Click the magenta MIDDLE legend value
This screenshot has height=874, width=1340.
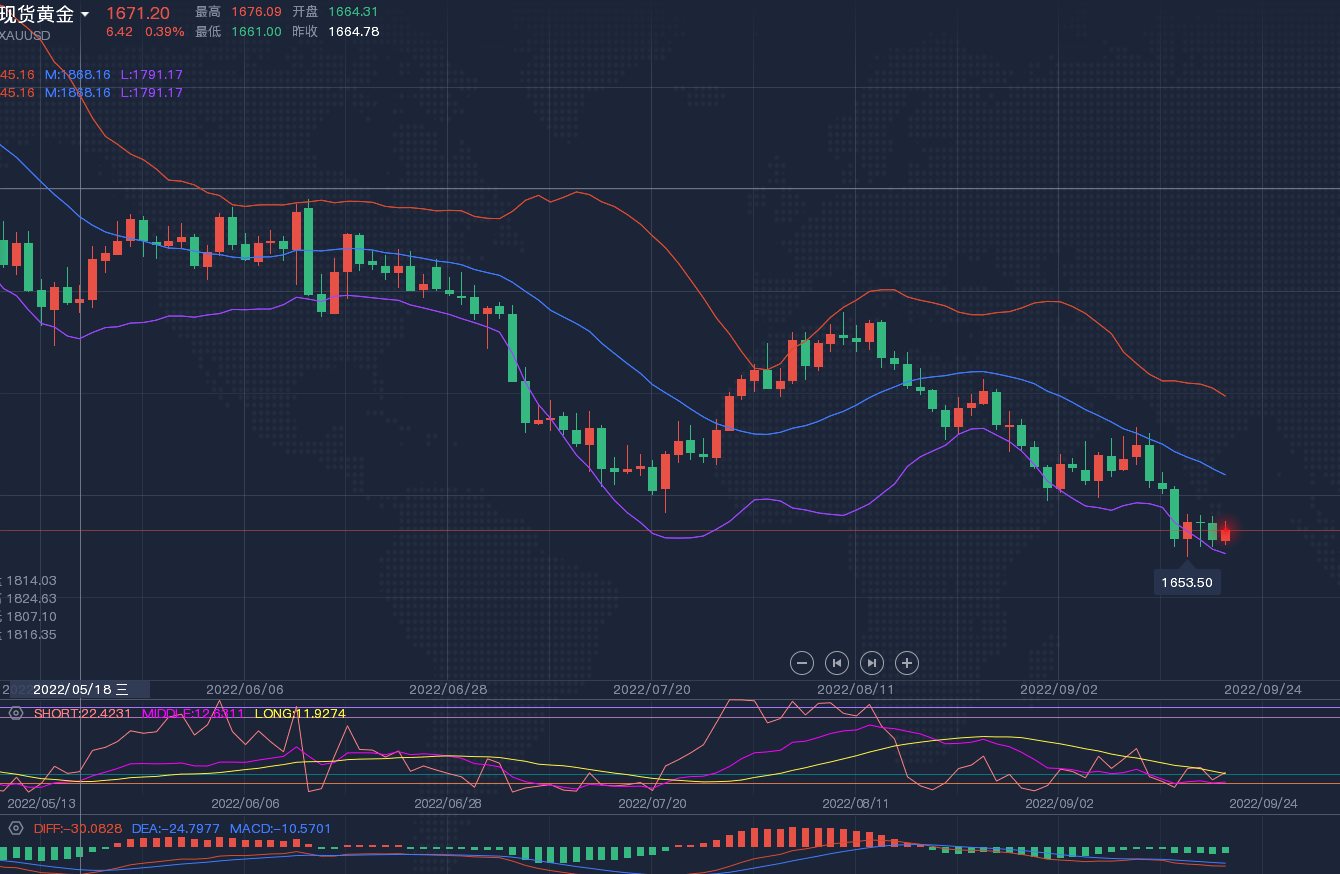tap(193, 713)
